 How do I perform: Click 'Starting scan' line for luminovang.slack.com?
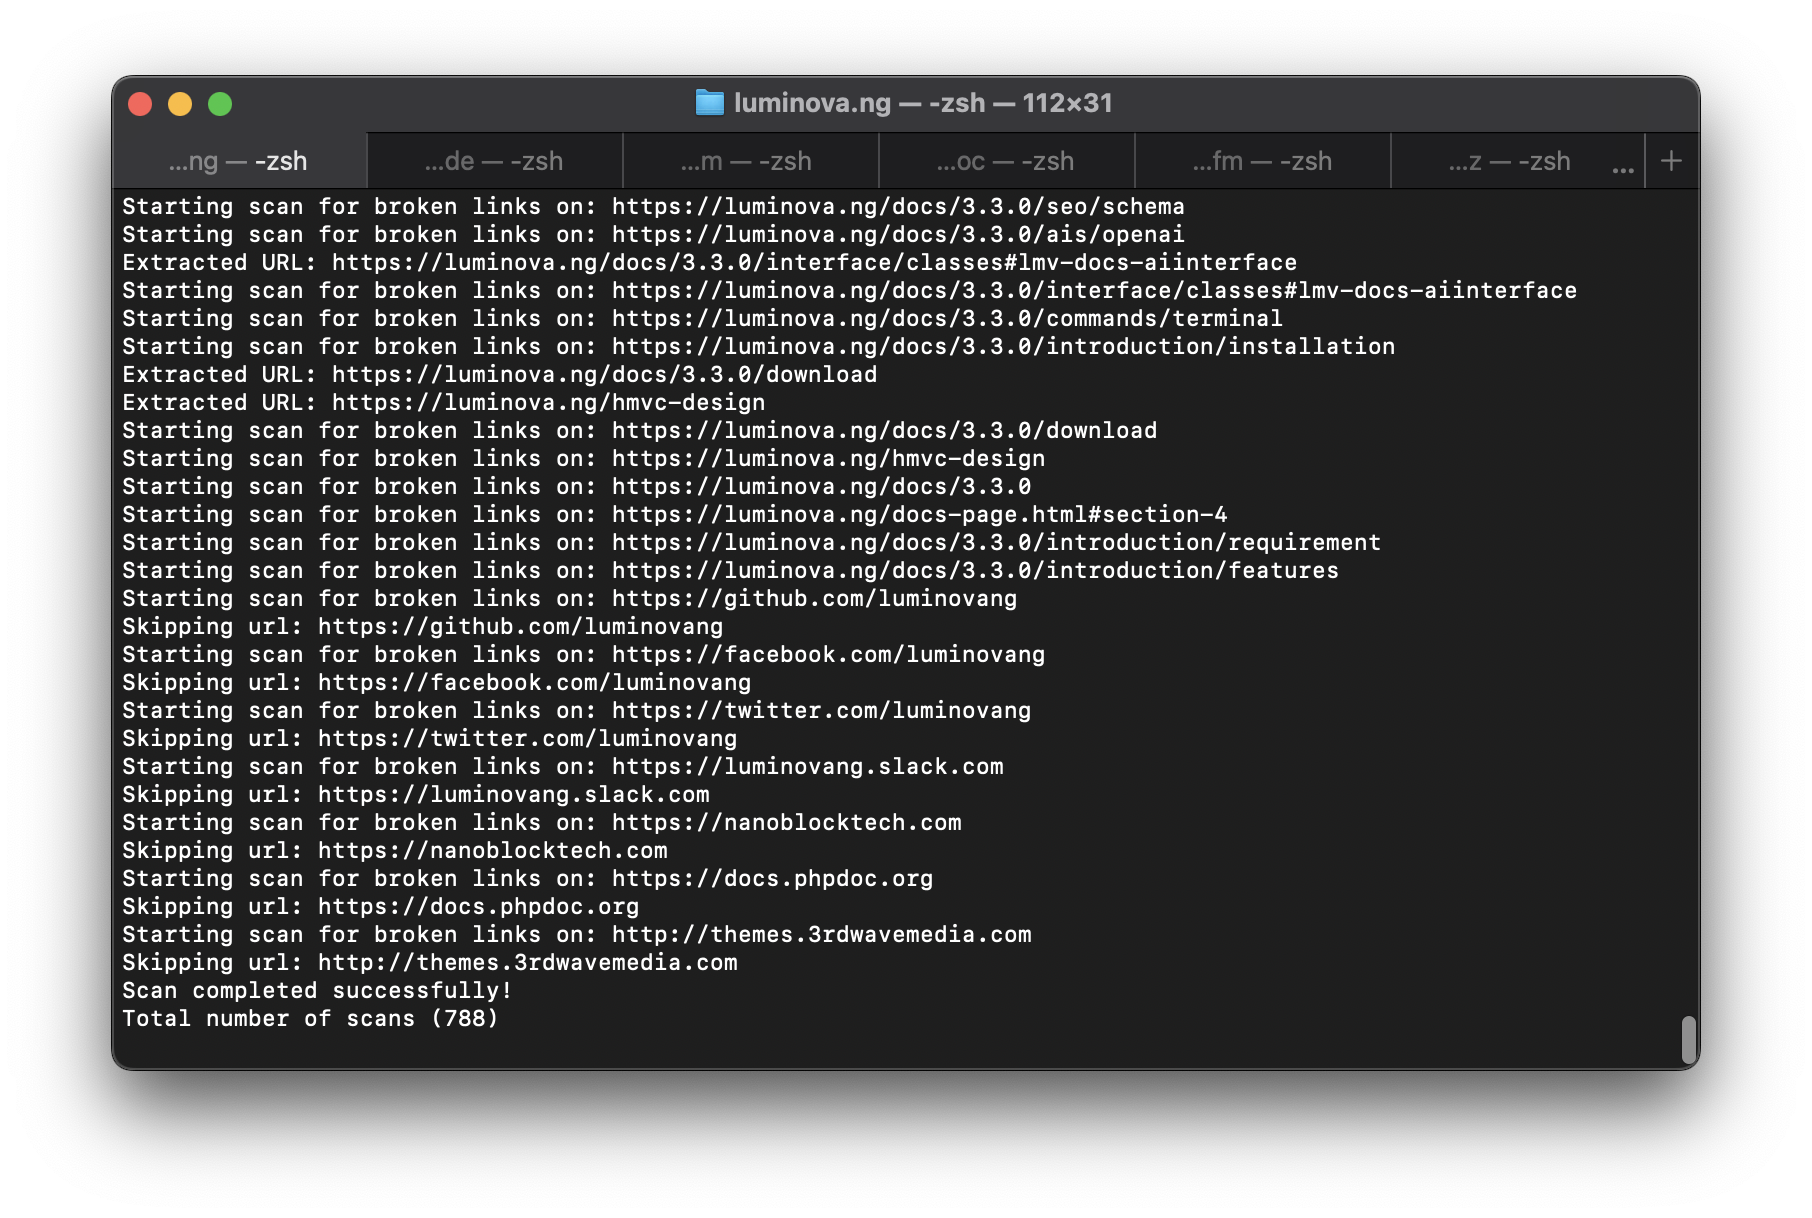tap(563, 767)
